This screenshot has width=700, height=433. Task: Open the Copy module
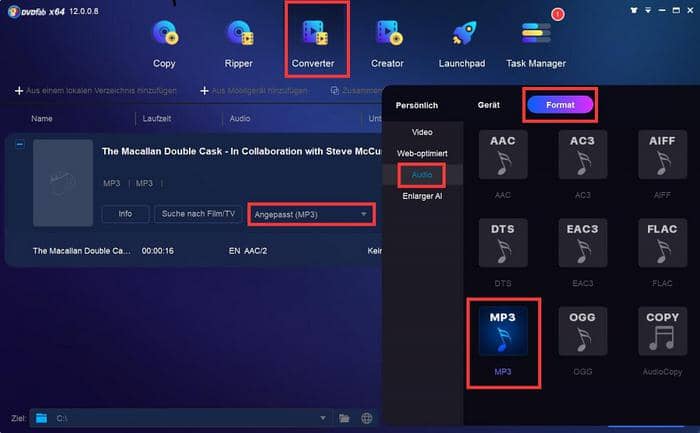(164, 44)
